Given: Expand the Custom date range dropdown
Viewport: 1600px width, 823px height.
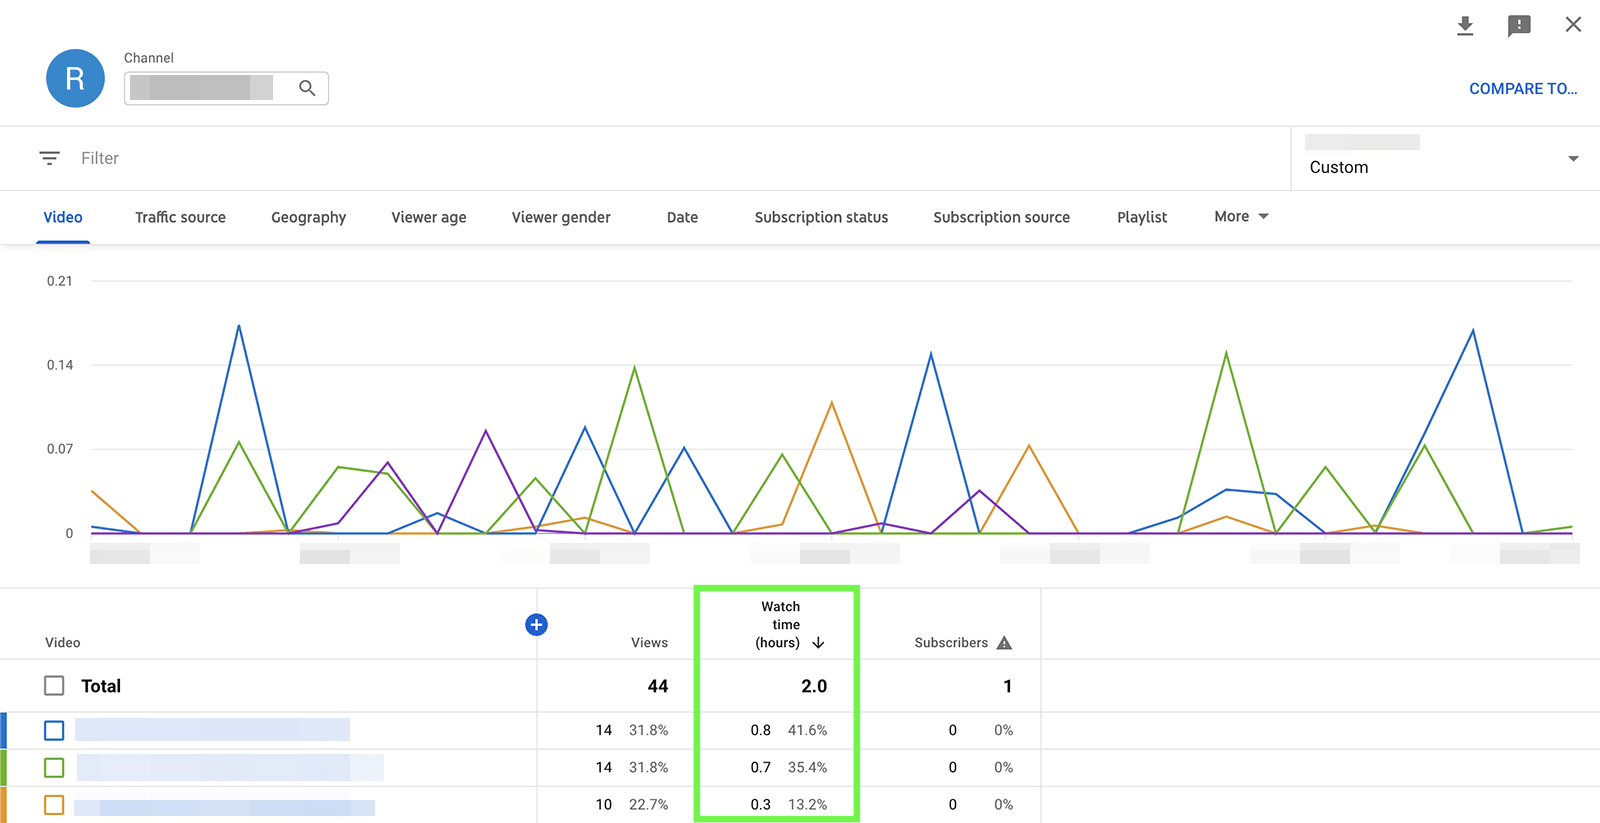Looking at the screenshot, I should (x=1572, y=159).
